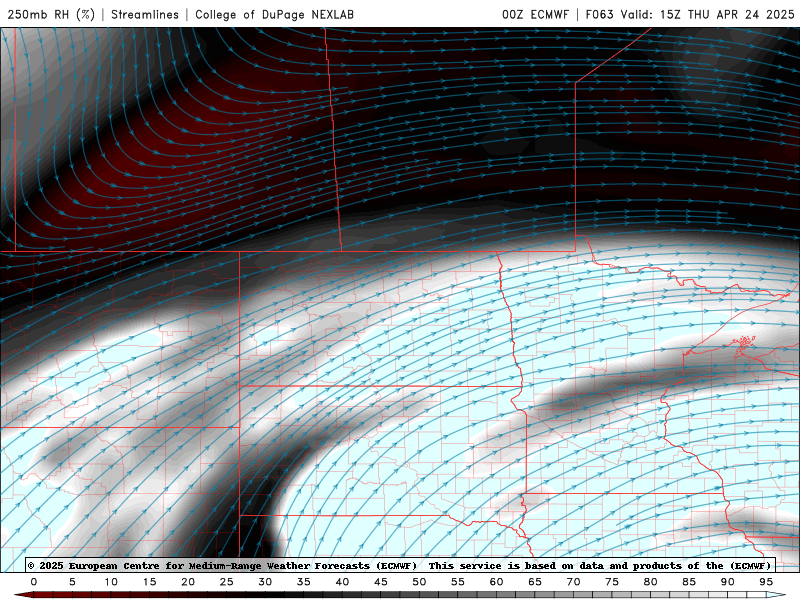Click the "5" label on the color scale
Viewport: 800px width, 600px height.
(x=72, y=582)
